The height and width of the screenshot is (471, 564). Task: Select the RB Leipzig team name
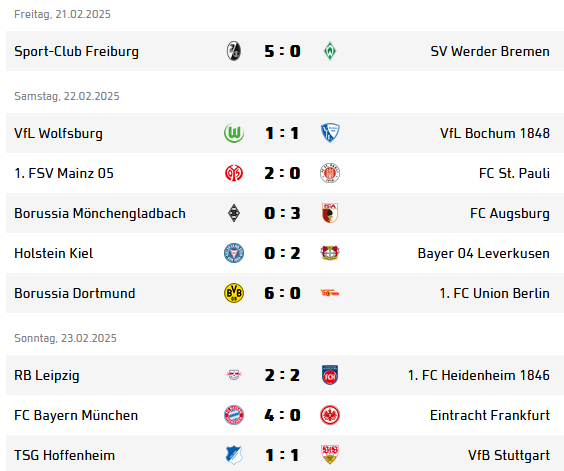click(x=47, y=375)
